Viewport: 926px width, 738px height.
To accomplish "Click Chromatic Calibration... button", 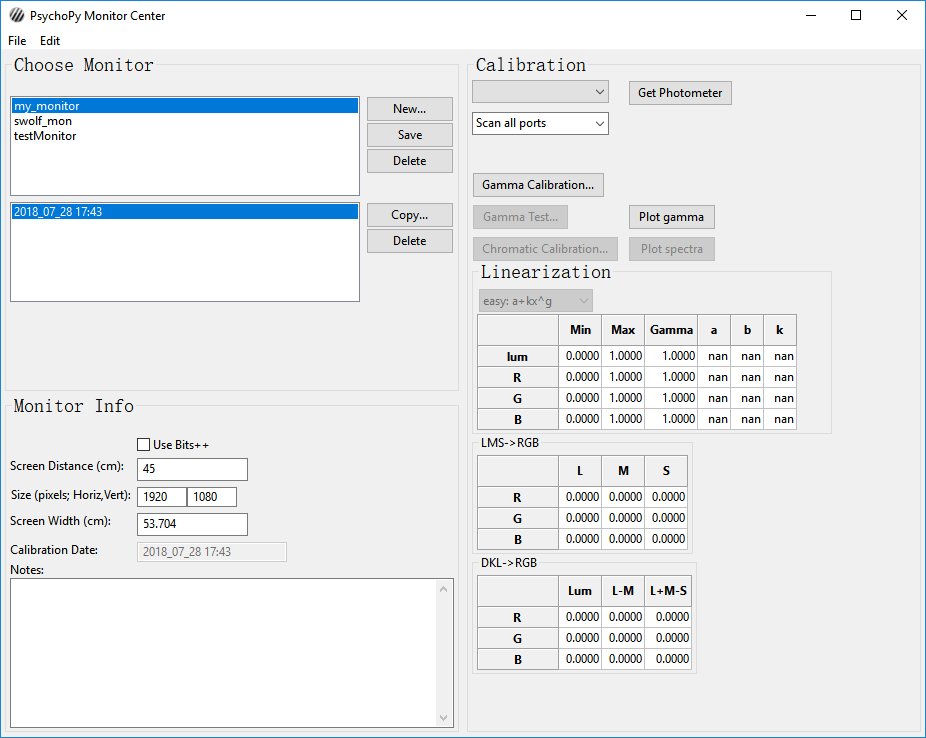I will (545, 249).
